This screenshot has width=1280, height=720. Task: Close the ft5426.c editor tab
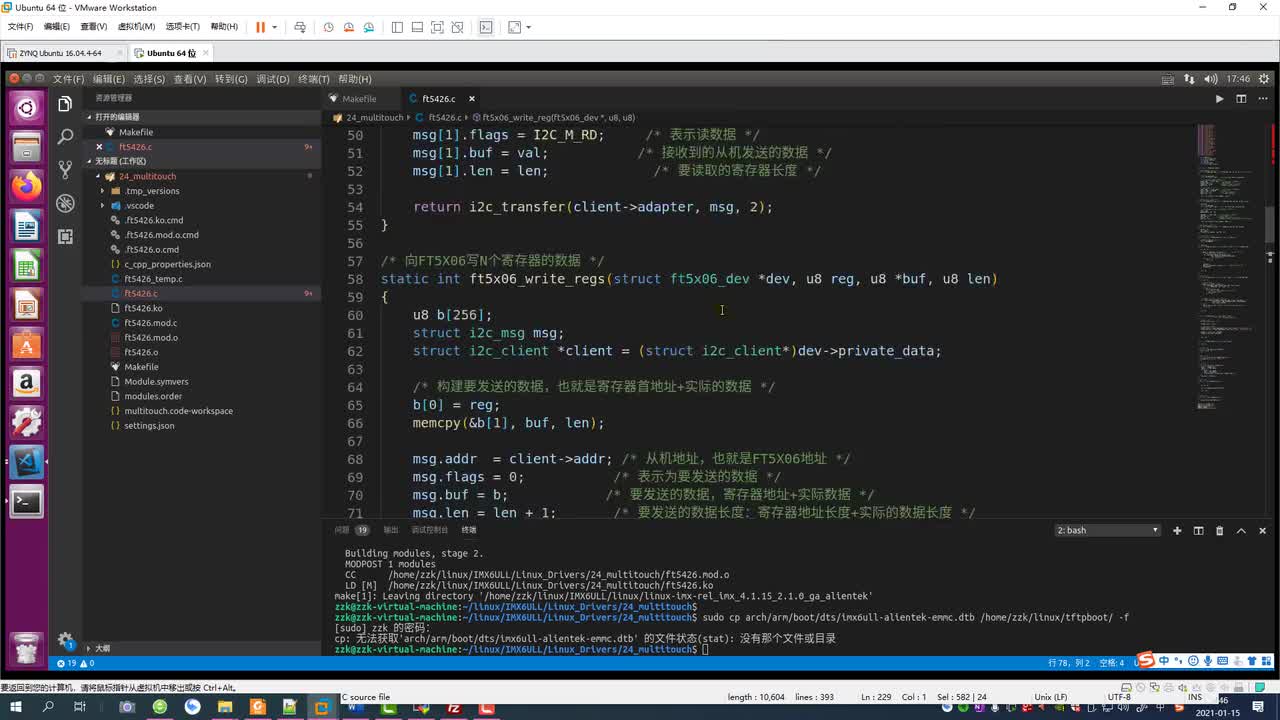tap(471, 99)
